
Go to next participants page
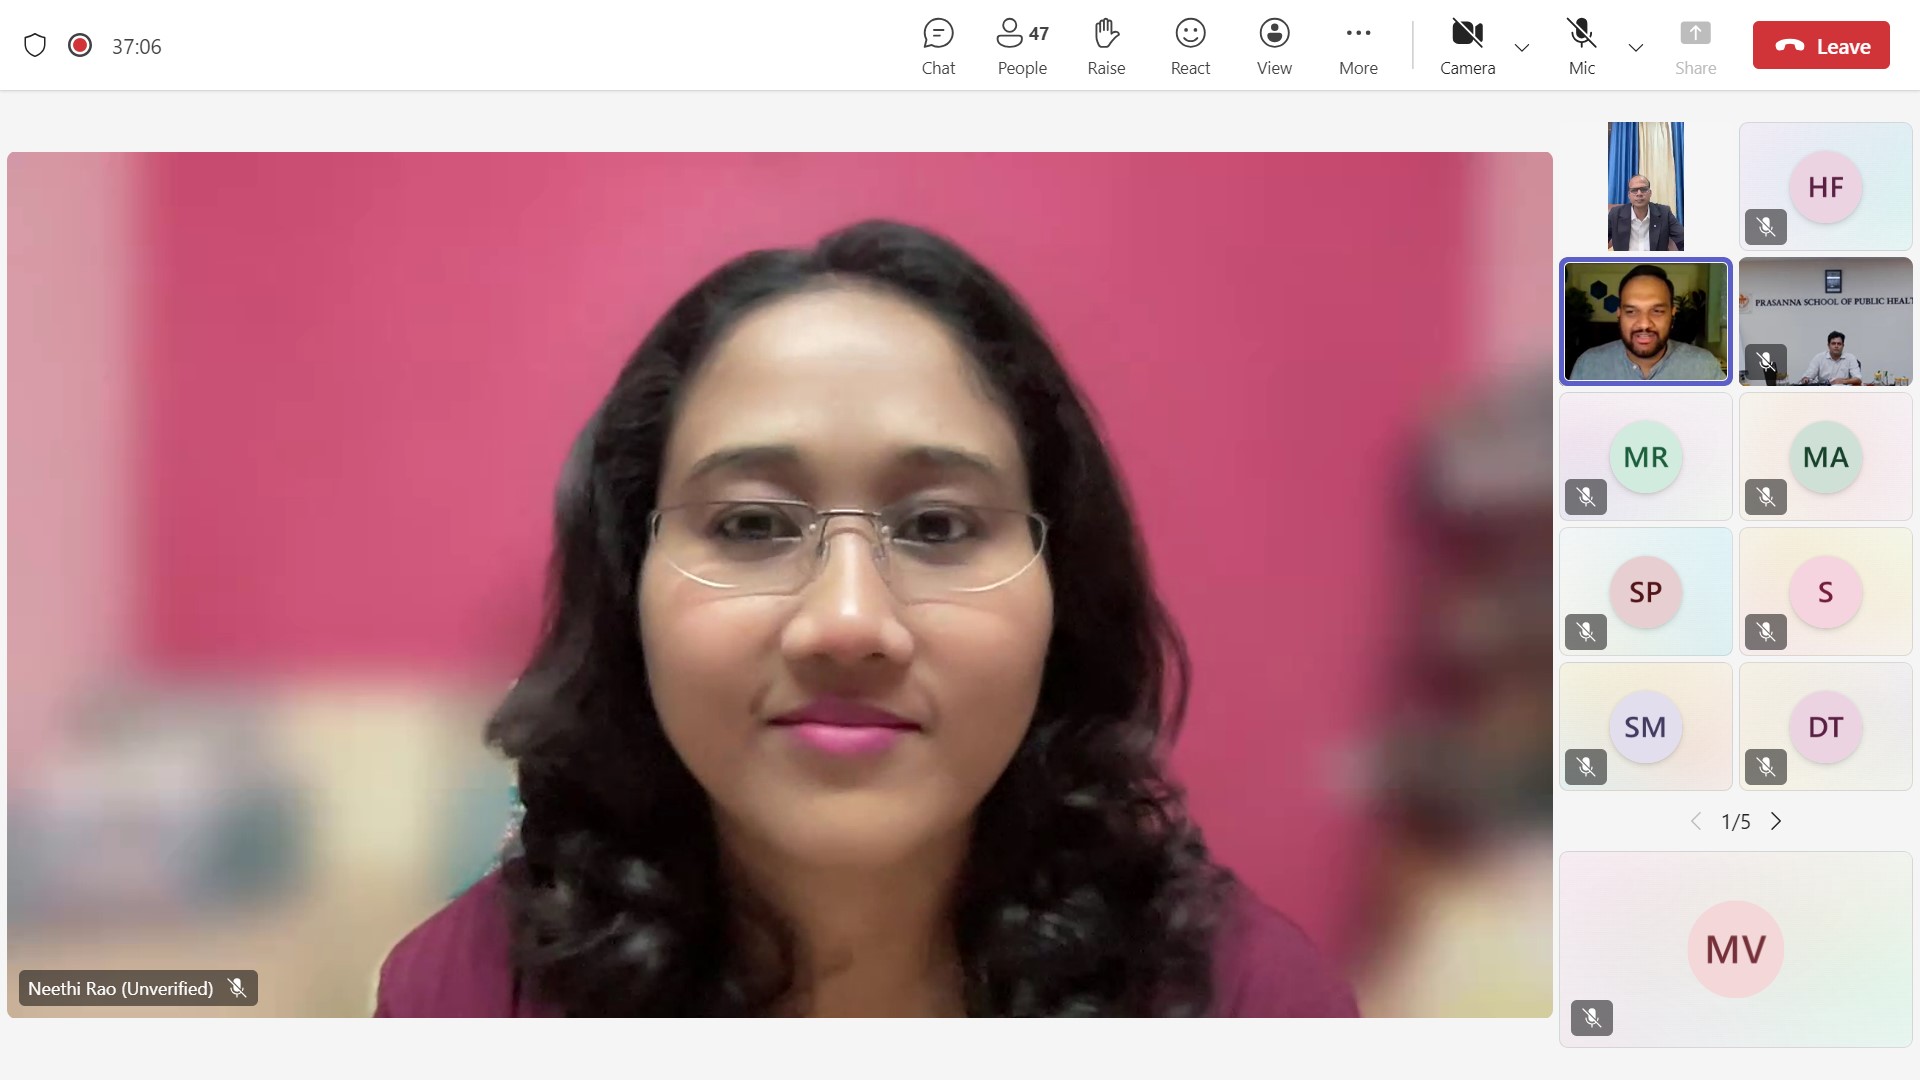coord(1776,821)
